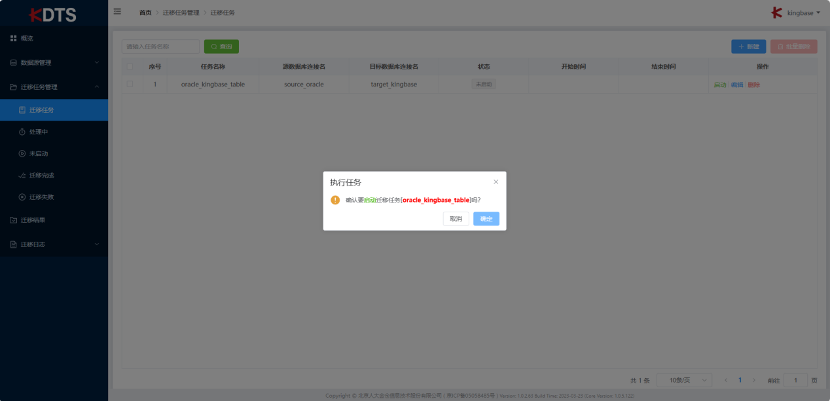Image resolution: width=830 pixels, height=402 pixels.
Task: Click the 状态 column header
Action: pyautogui.click(x=484, y=67)
